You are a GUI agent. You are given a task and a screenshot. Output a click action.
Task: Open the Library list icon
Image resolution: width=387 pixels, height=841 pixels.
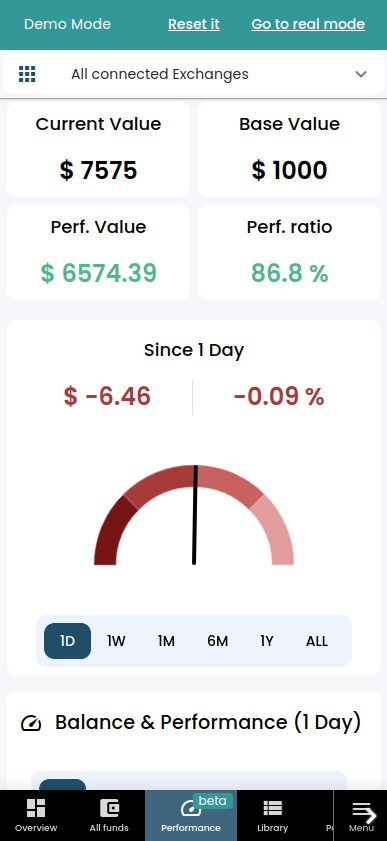[x=272, y=808]
